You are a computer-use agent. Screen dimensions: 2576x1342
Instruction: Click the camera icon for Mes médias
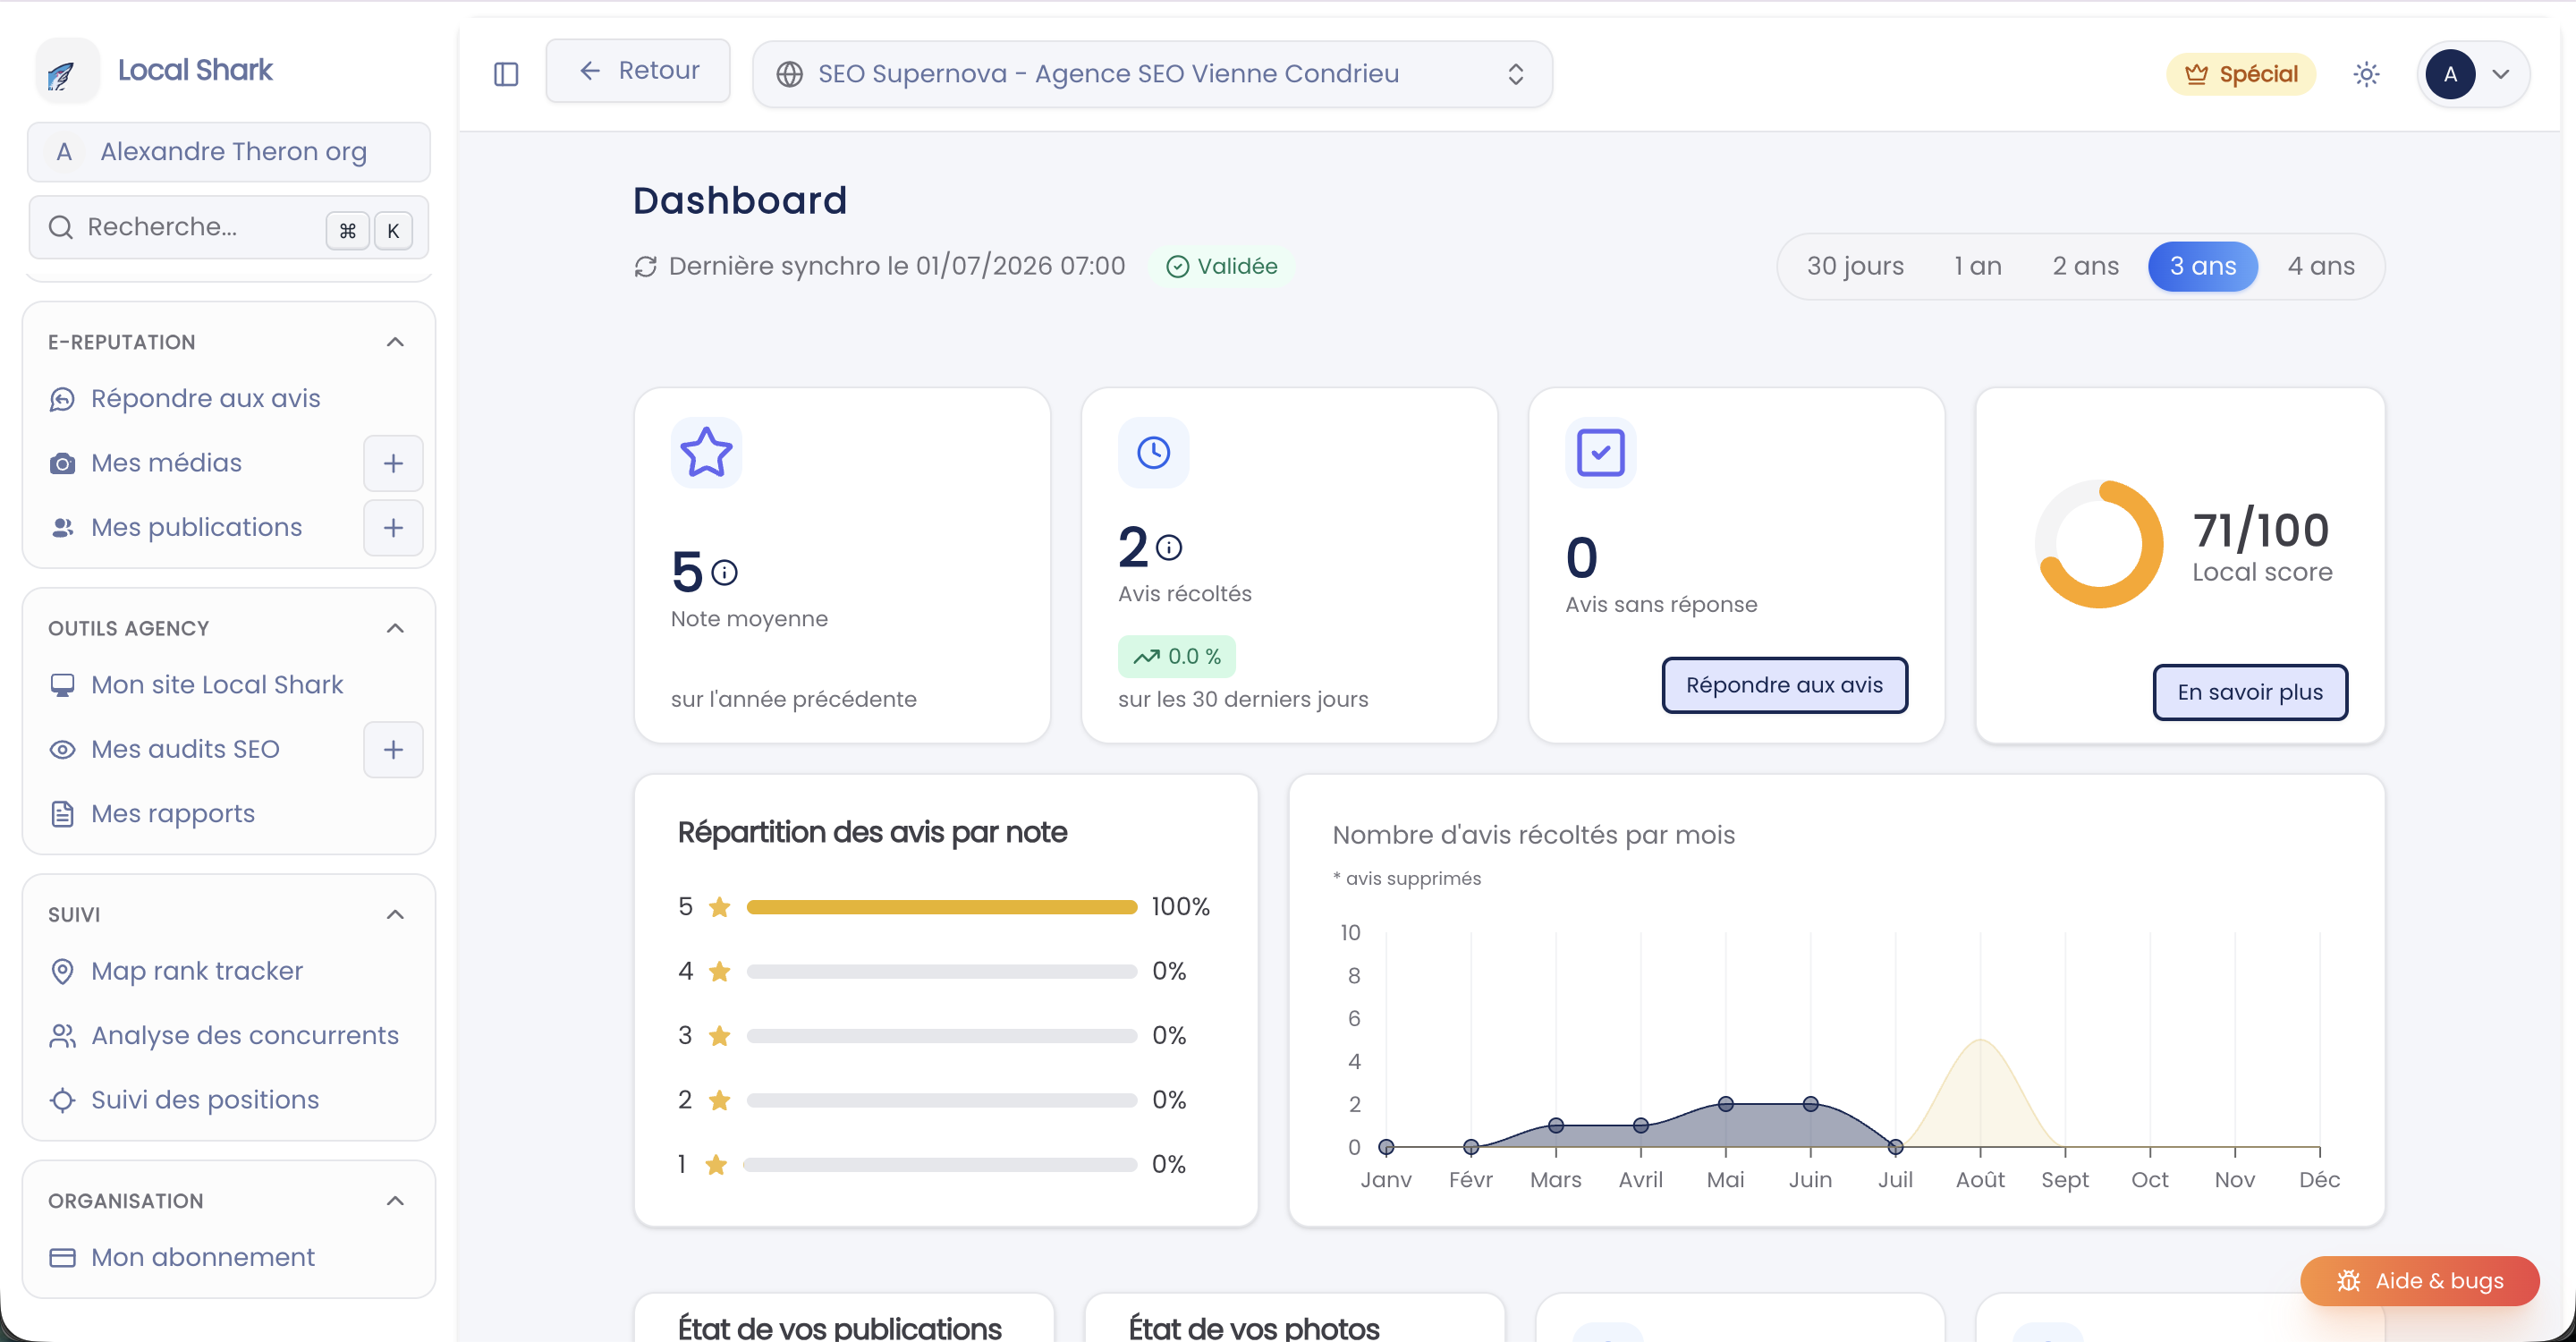click(62, 463)
